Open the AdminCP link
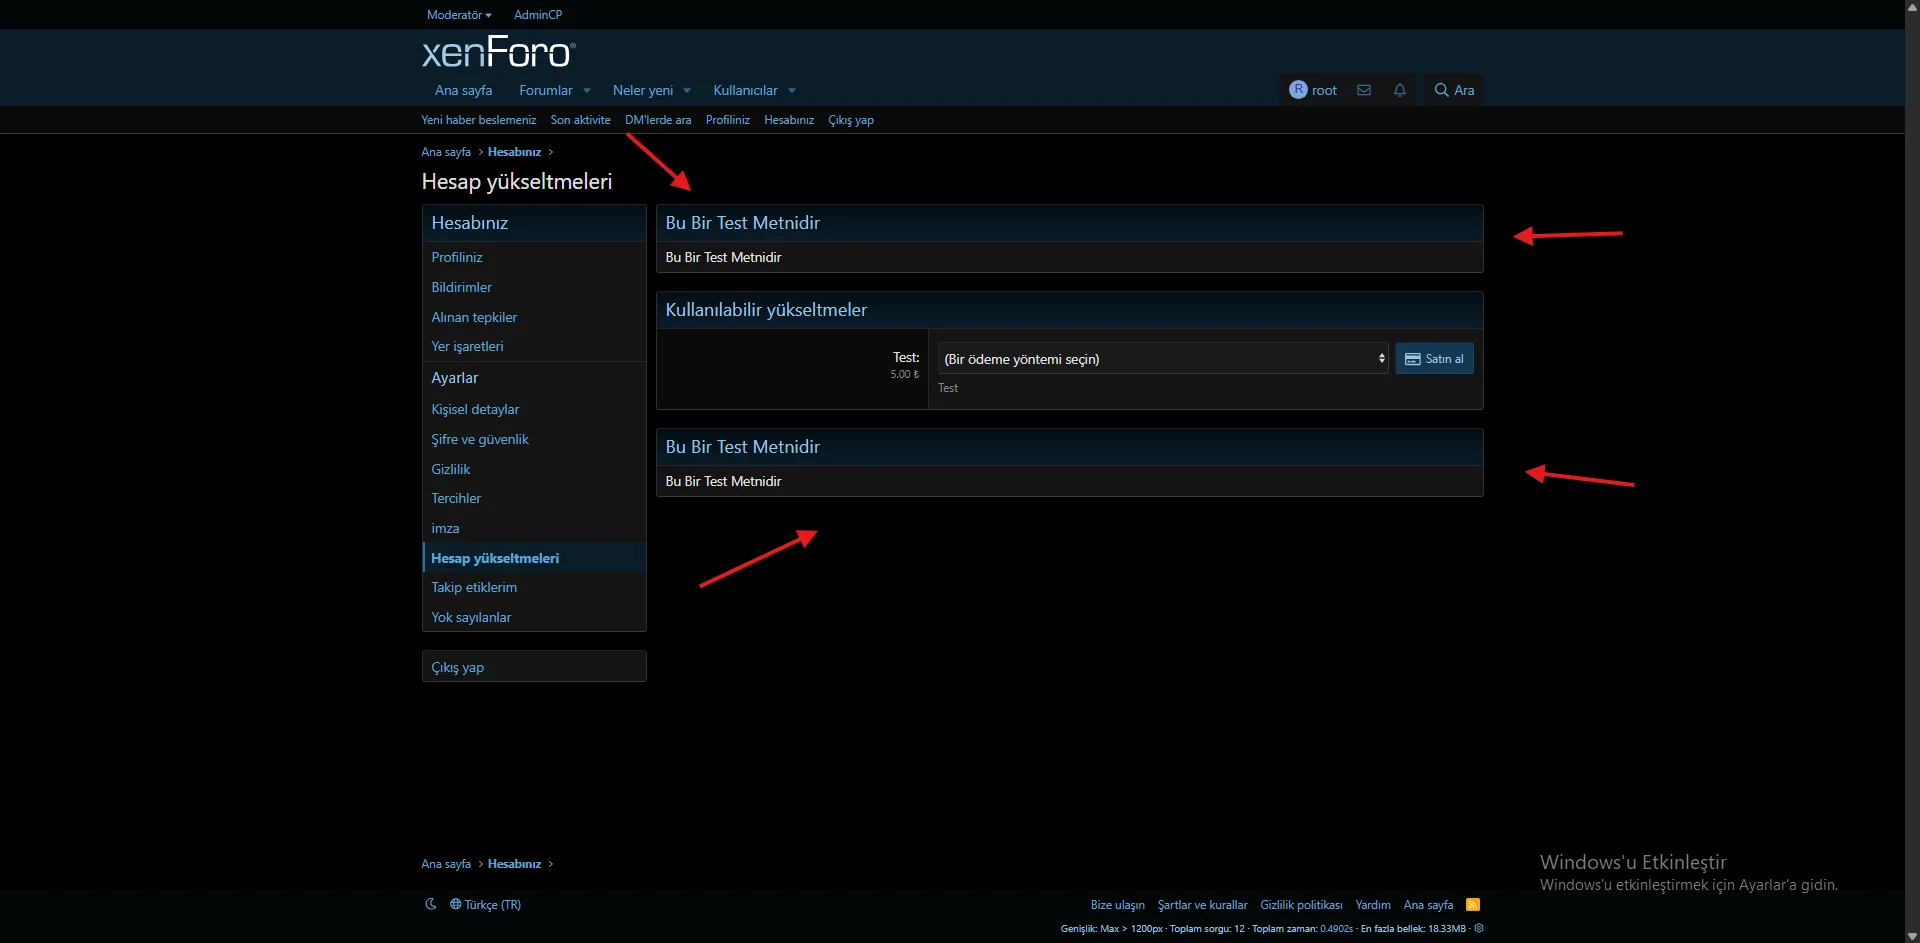Screen dimensions: 1920x943 pyautogui.click(x=538, y=15)
